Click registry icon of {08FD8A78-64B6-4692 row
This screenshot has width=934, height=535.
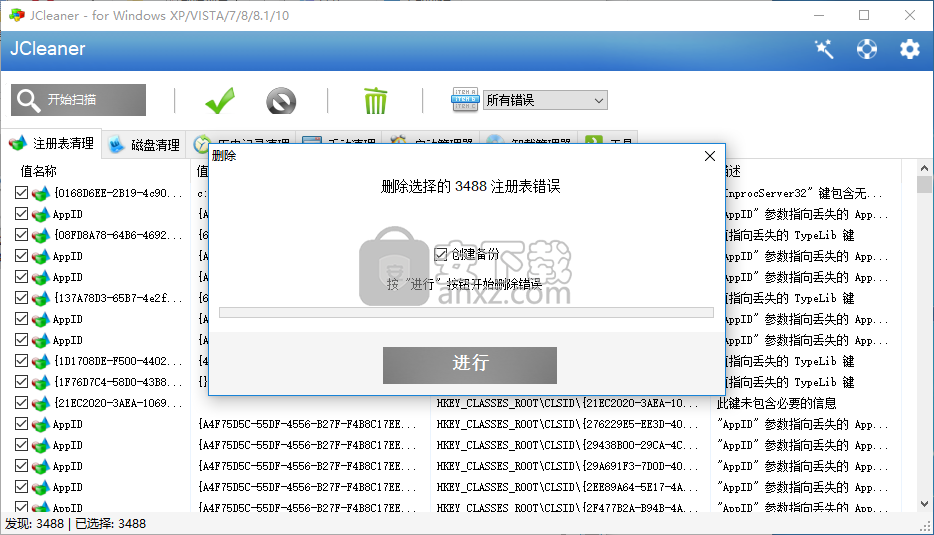tap(41, 235)
